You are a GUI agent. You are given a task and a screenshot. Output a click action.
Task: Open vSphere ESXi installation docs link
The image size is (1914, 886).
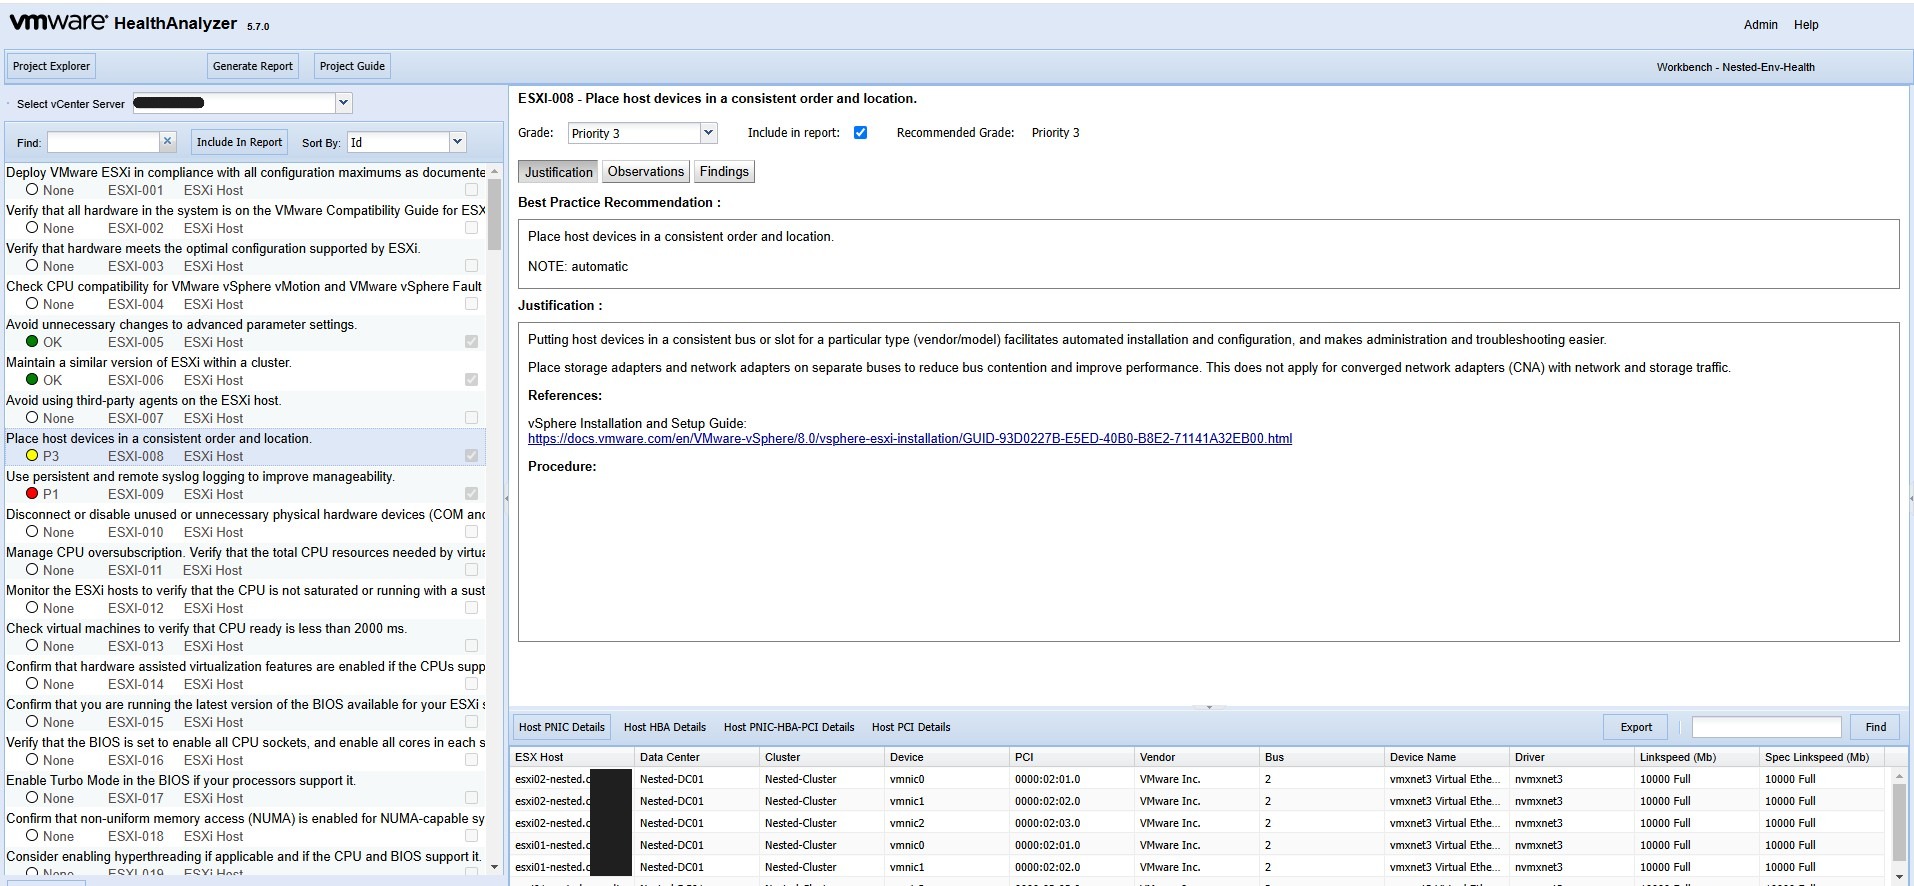click(910, 439)
